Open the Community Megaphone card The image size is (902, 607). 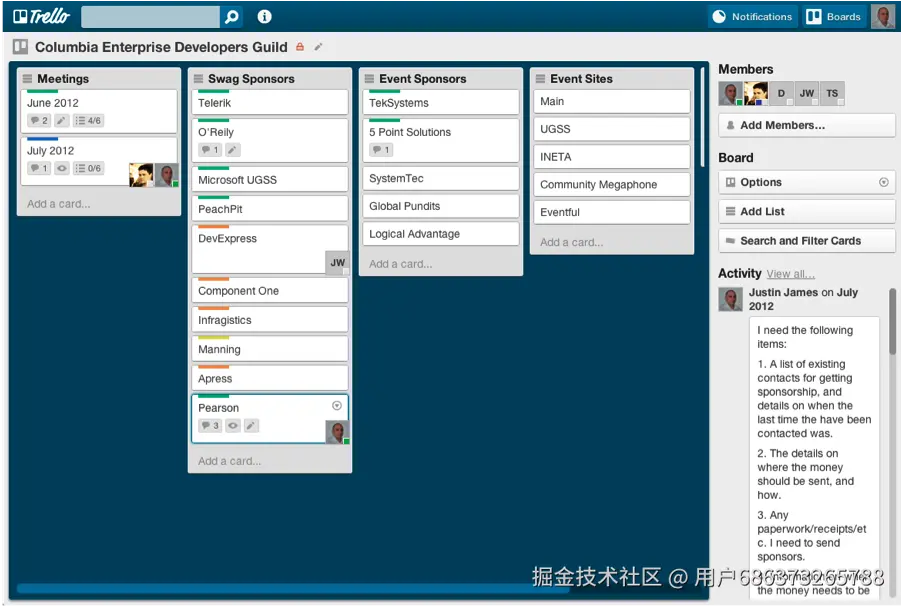[x=612, y=184]
